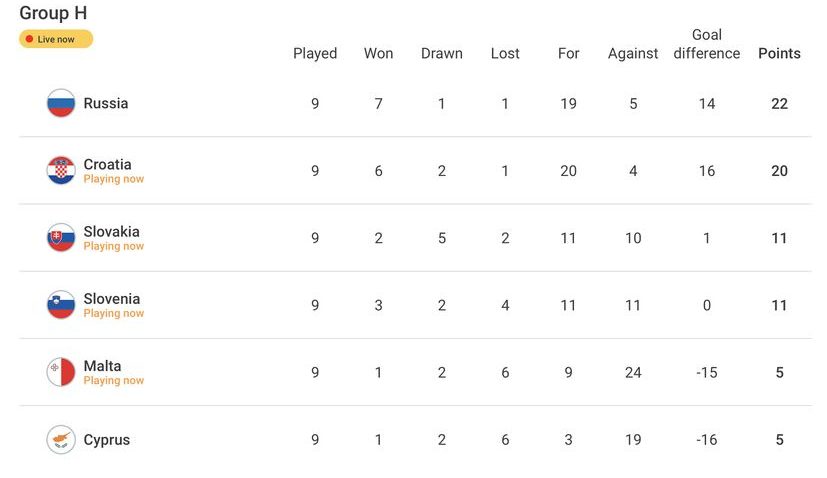Click the Live now badge

pos(56,39)
